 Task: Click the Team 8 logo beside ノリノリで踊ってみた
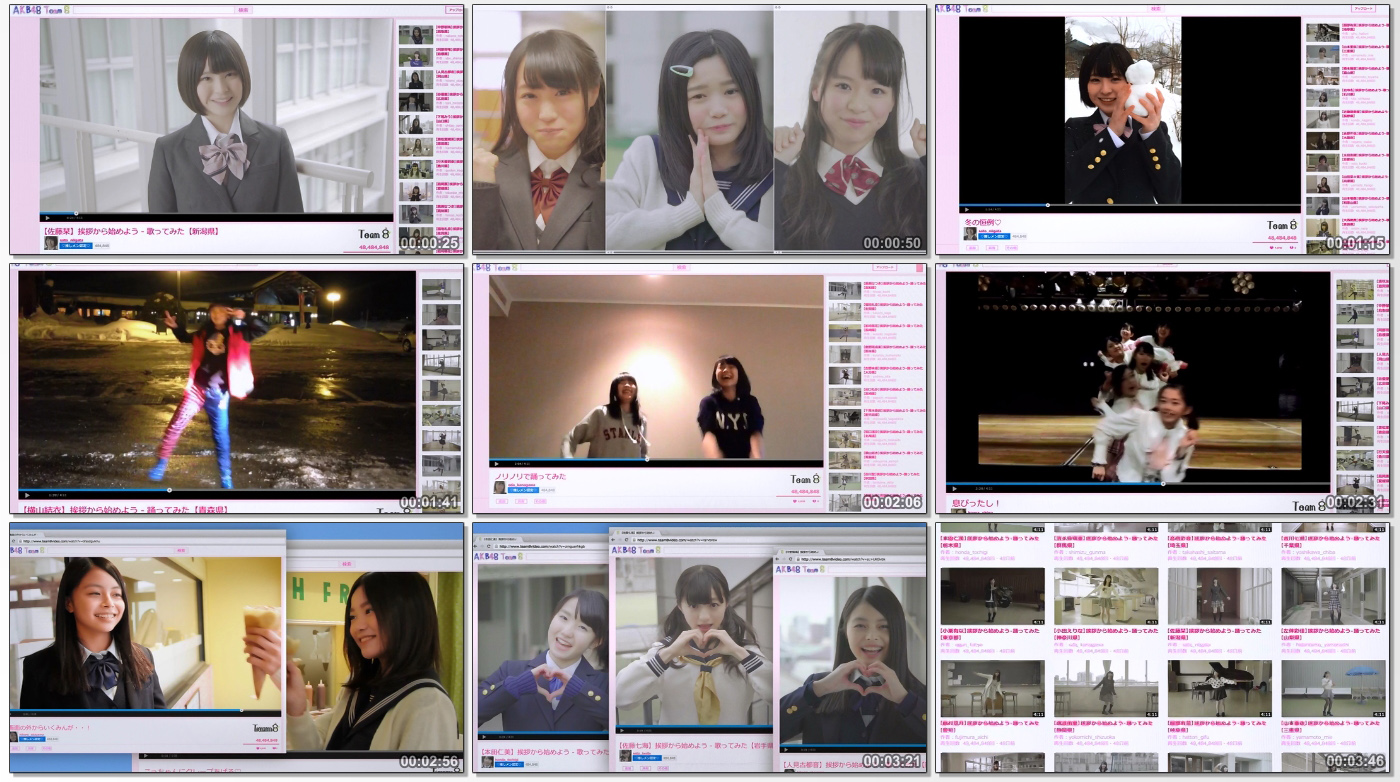click(806, 480)
